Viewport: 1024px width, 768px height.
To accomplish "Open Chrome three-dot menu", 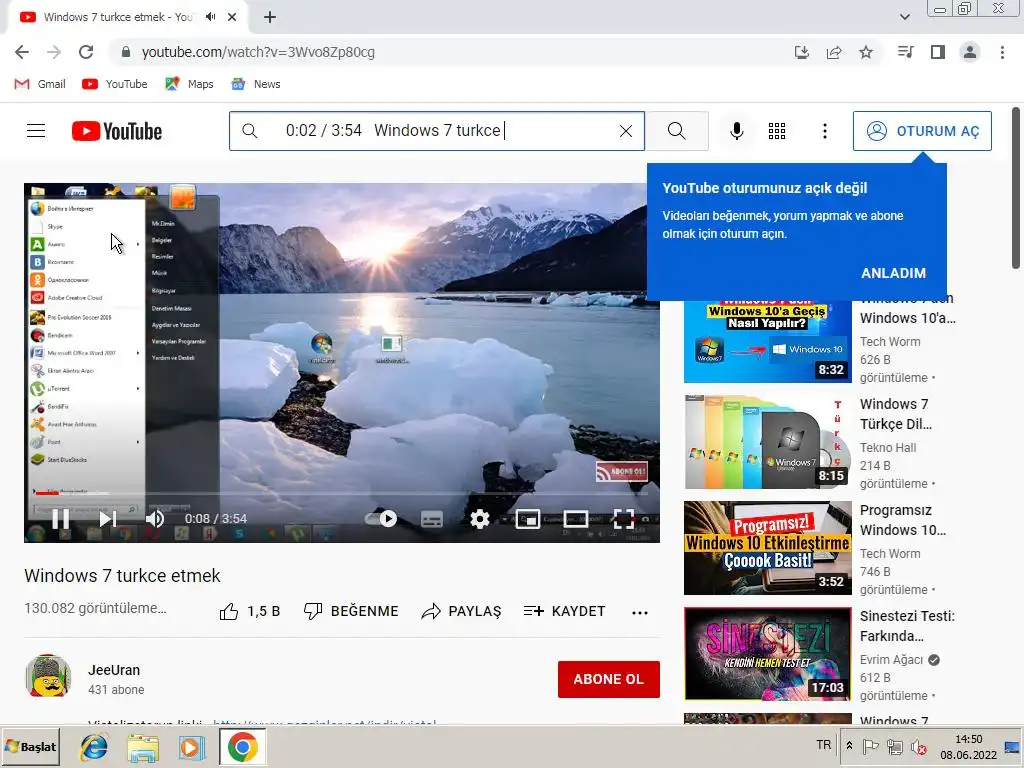I will pyautogui.click(x=1002, y=52).
